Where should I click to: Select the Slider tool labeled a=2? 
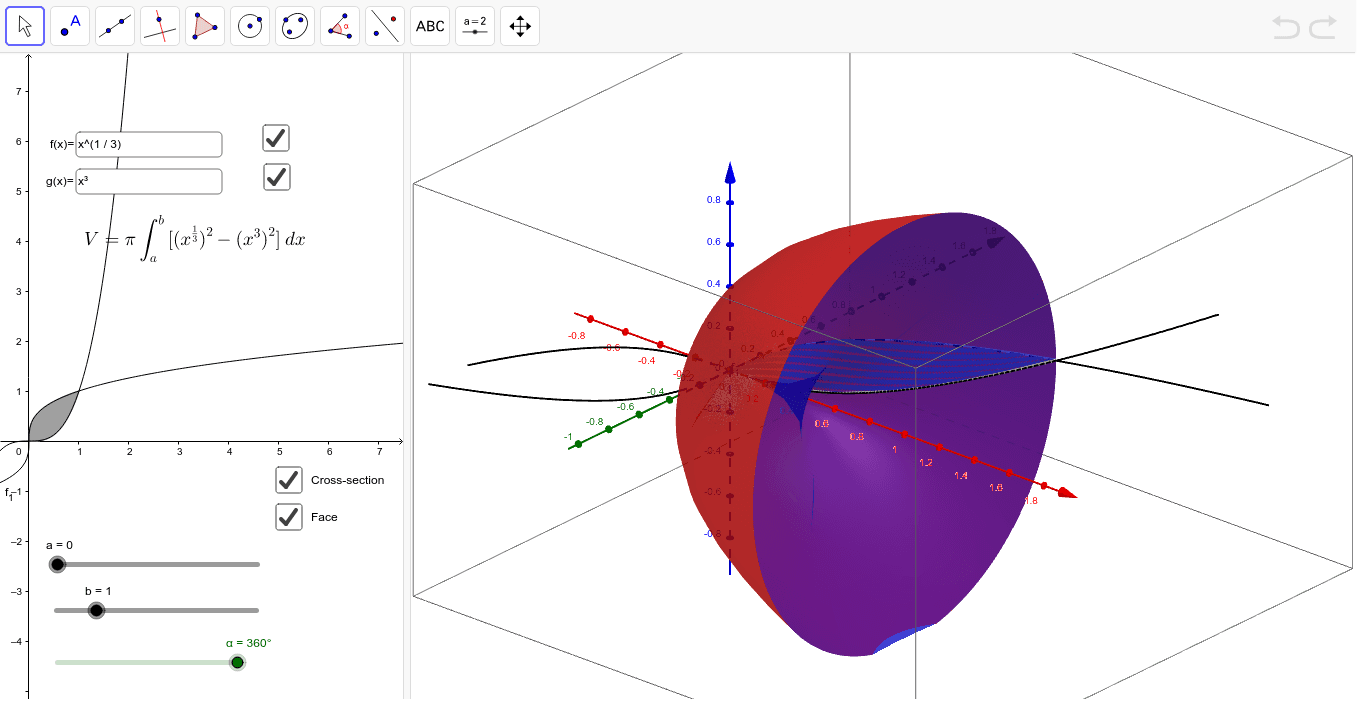(x=474, y=25)
